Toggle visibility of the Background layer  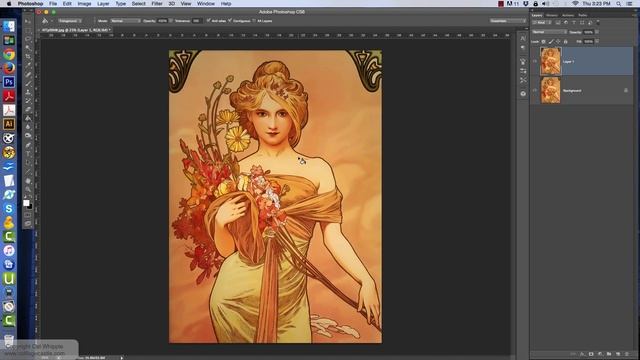pos(535,90)
